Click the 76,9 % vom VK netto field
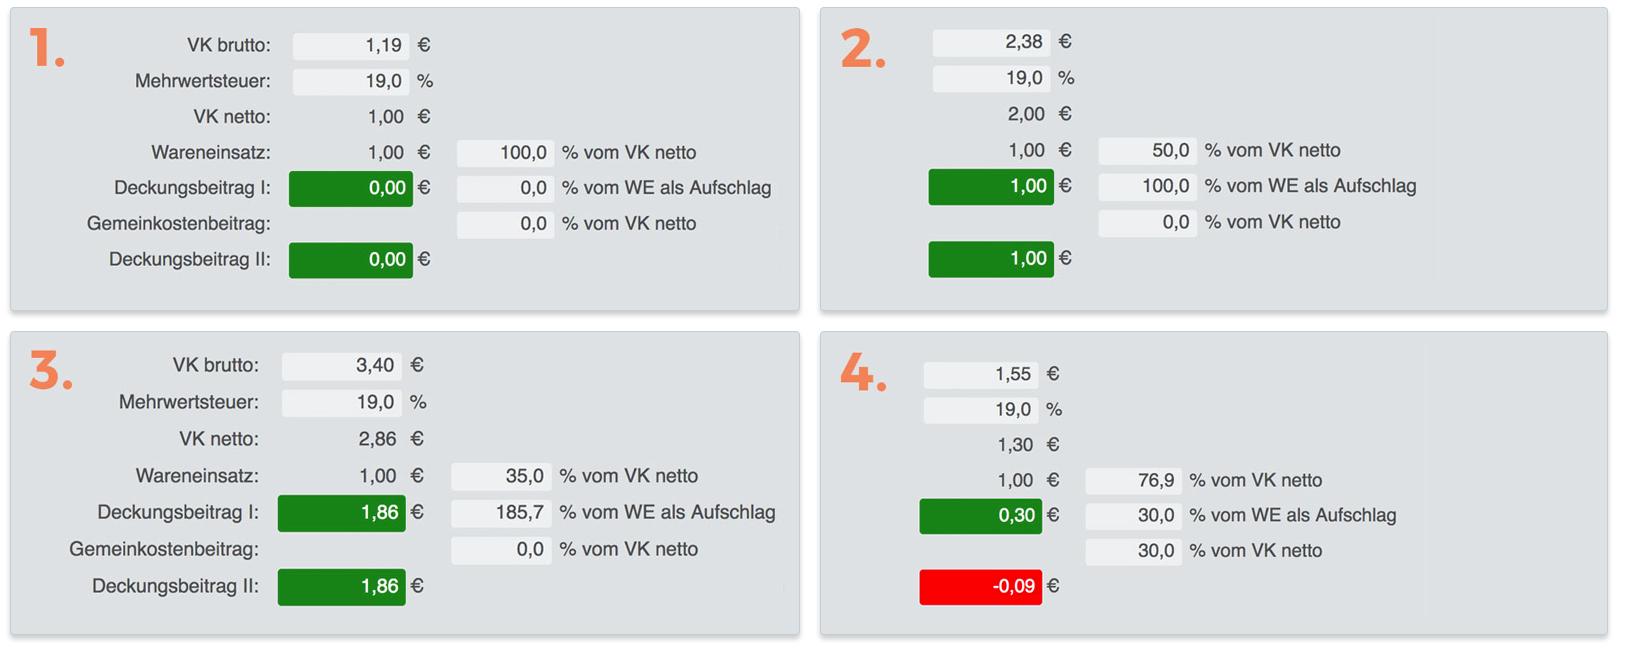Screen dimensions: 1627x648 click(x=1132, y=481)
